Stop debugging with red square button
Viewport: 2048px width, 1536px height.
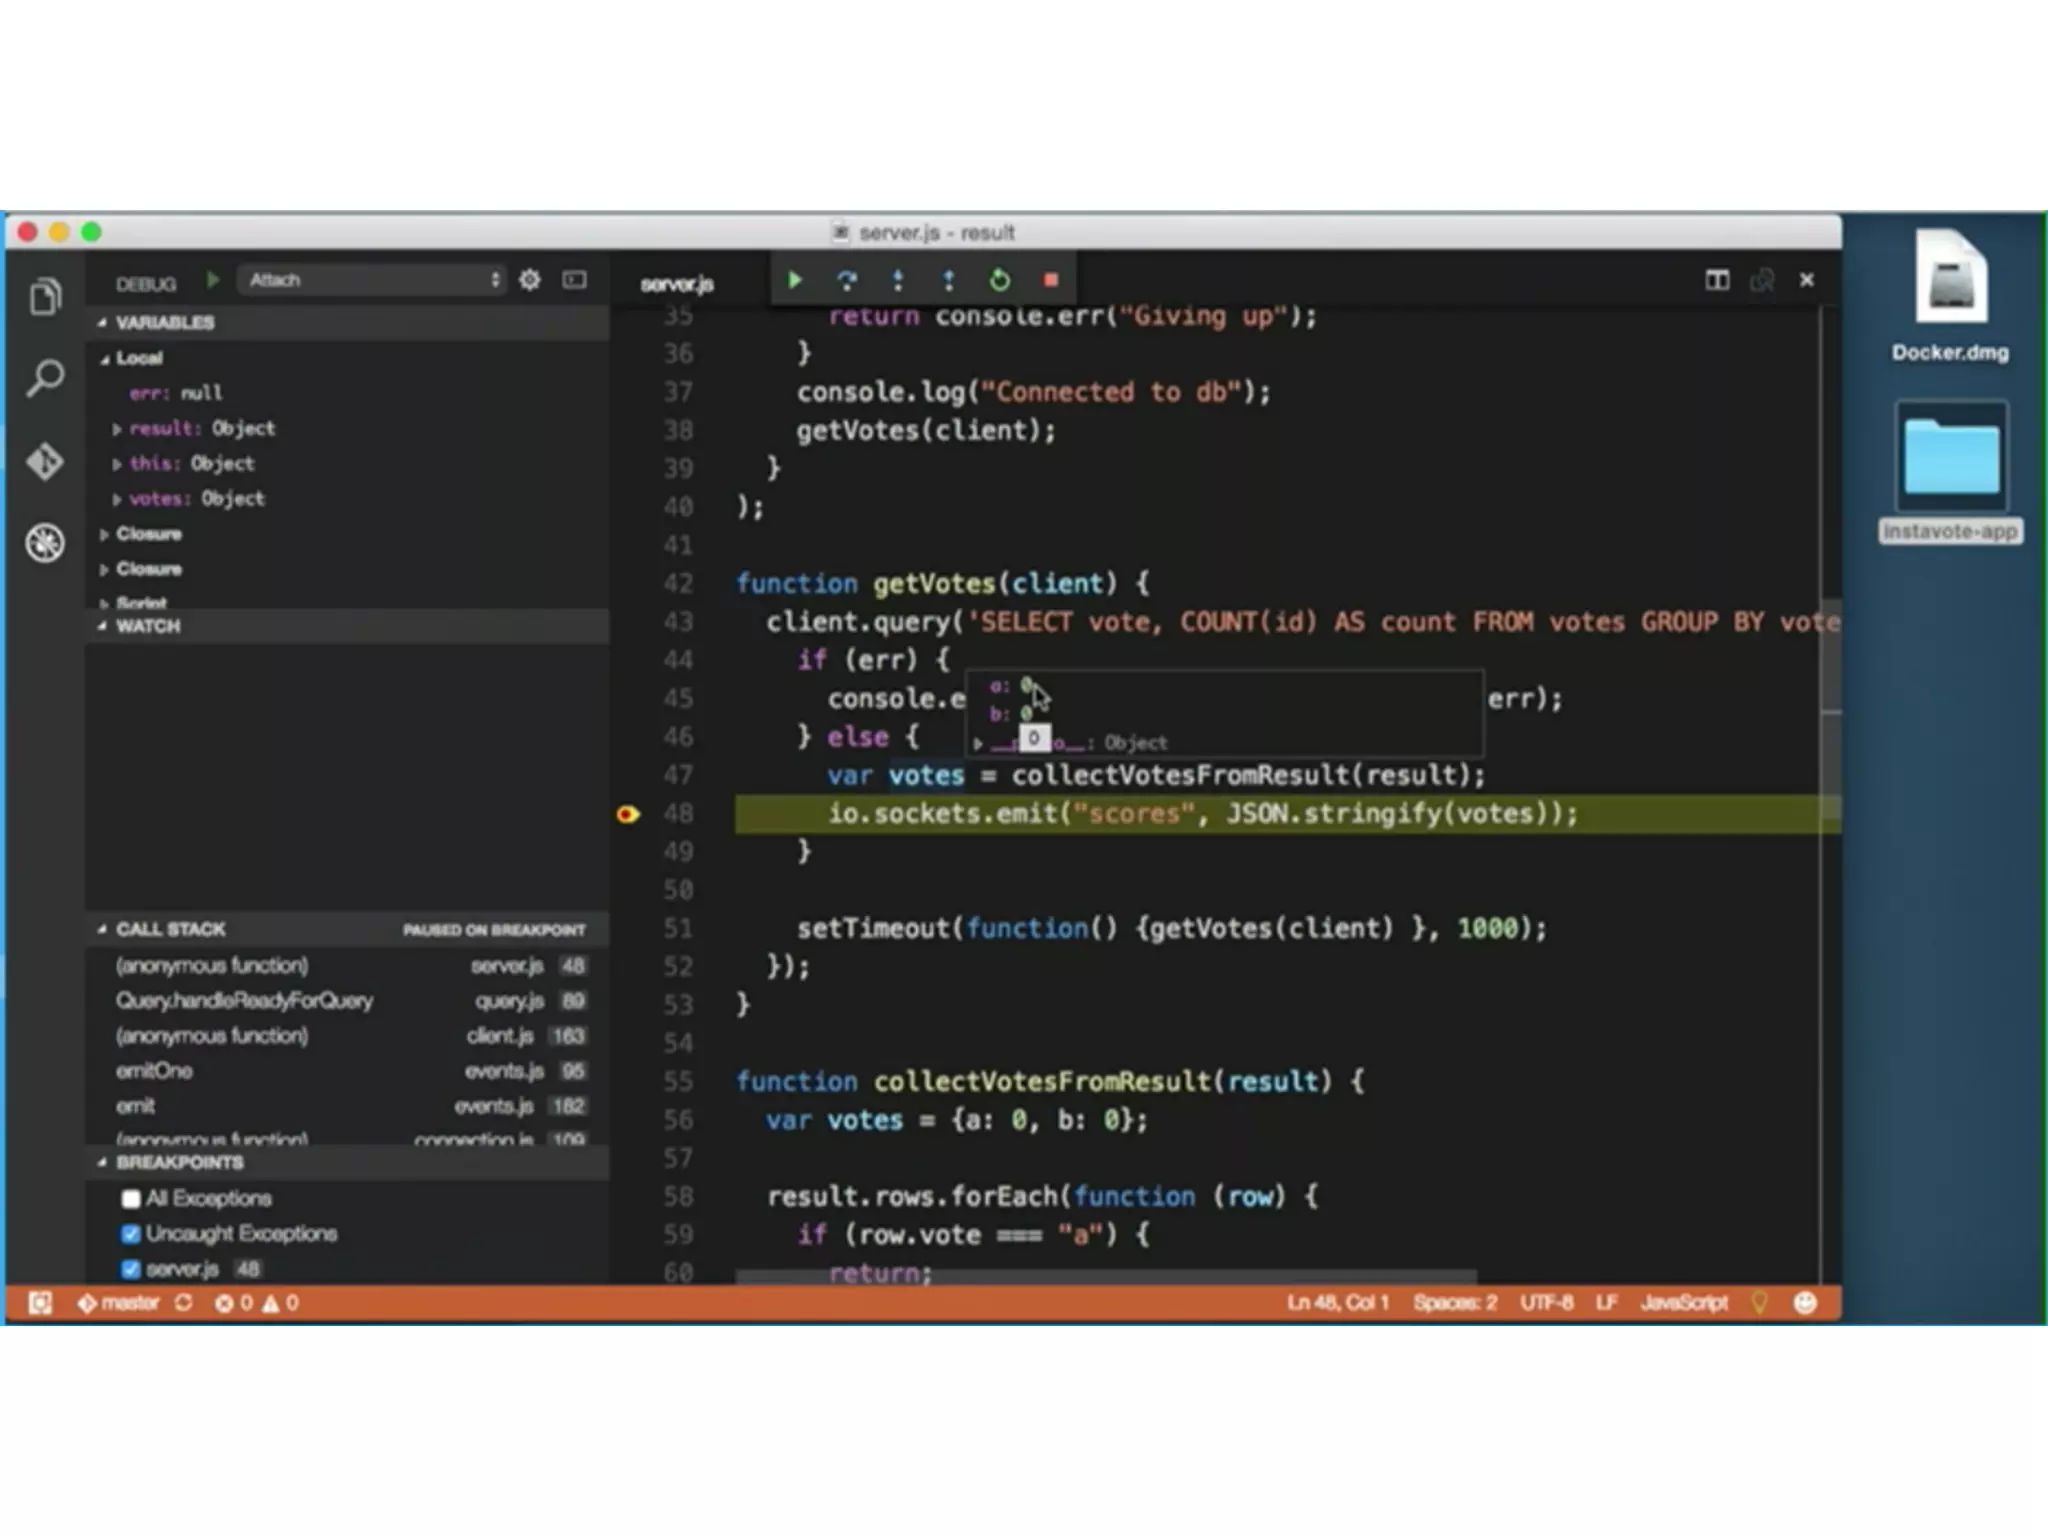[1050, 280]
